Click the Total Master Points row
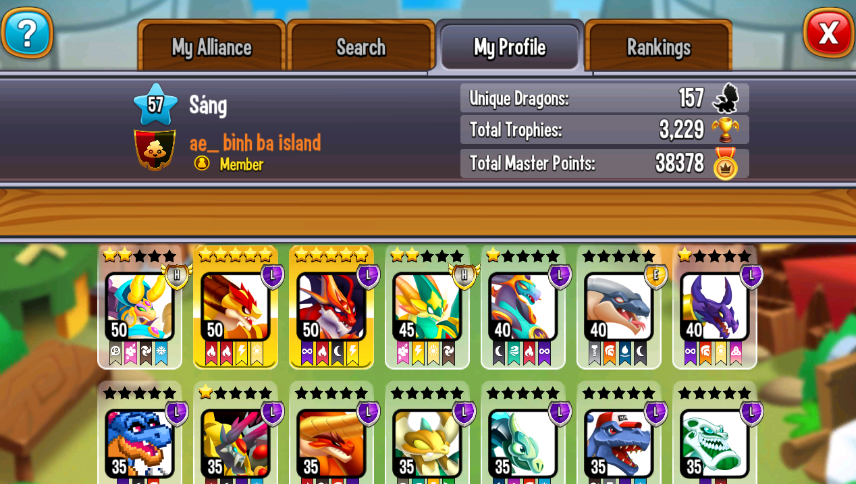Image resolution: width=856 pixels, height=484 pixels. [604, 163]
